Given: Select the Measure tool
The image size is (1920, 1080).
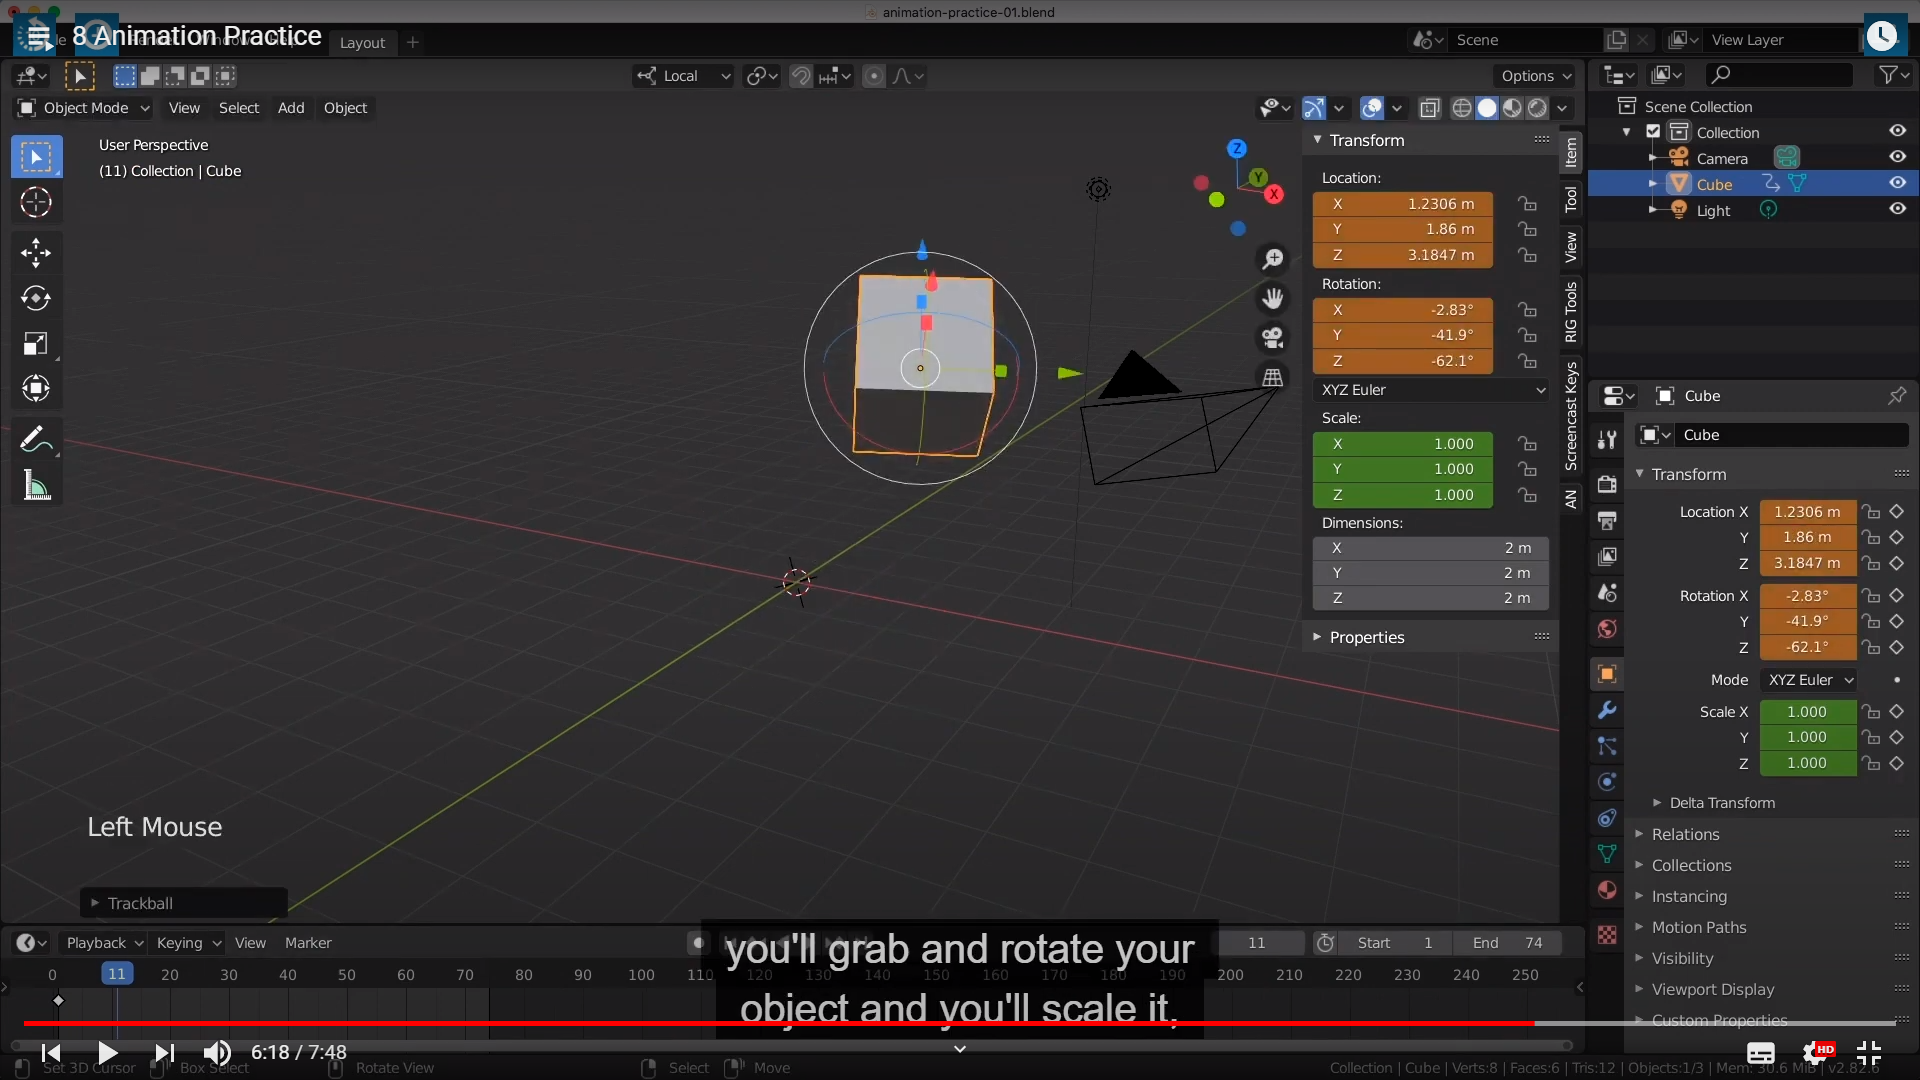Looking at the screenshot, I should 36,486.
